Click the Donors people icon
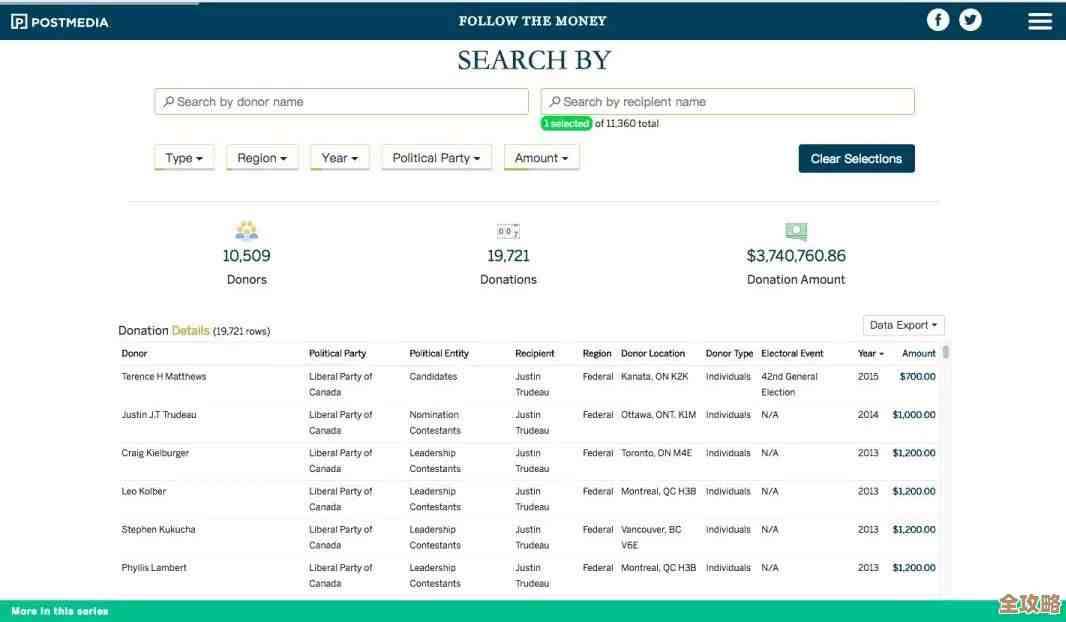The height and width of the screenshot is (622, 1066). pyautogui.click(x=246, y=231)
